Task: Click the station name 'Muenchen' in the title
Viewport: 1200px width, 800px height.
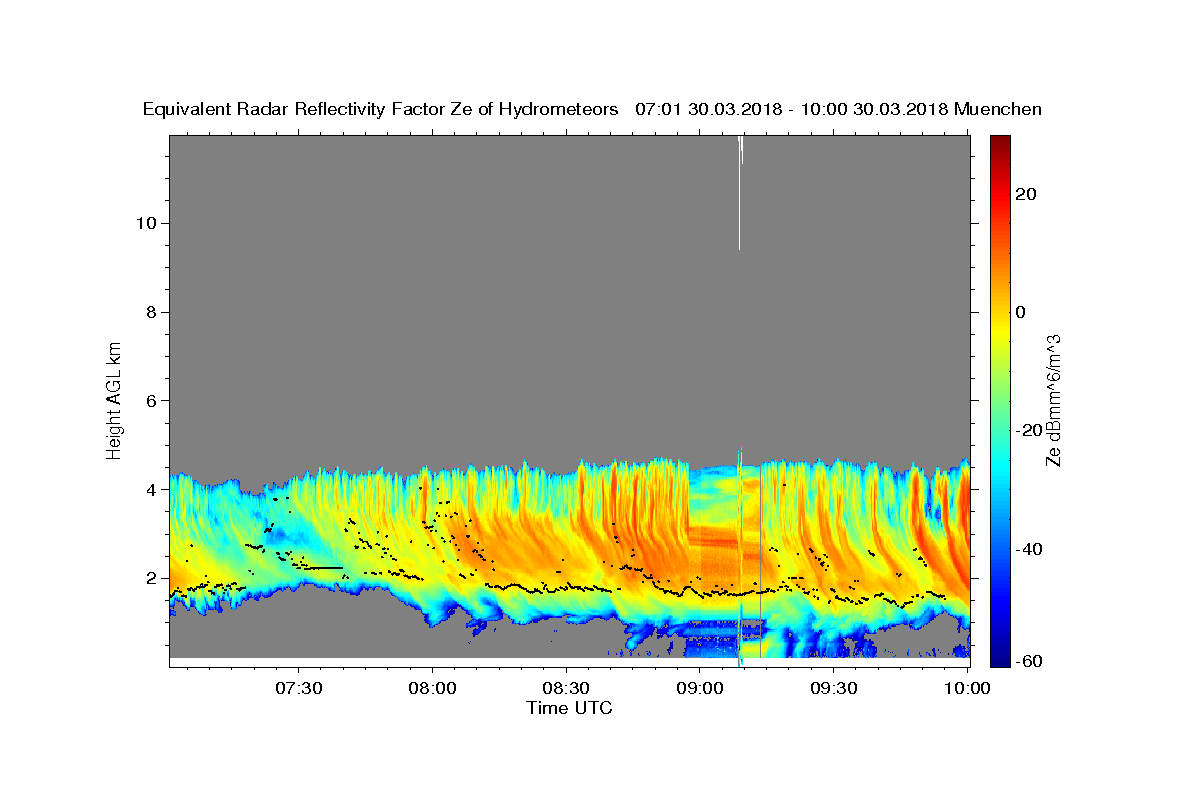Action: pyautogui.click(x=998, y=110)
